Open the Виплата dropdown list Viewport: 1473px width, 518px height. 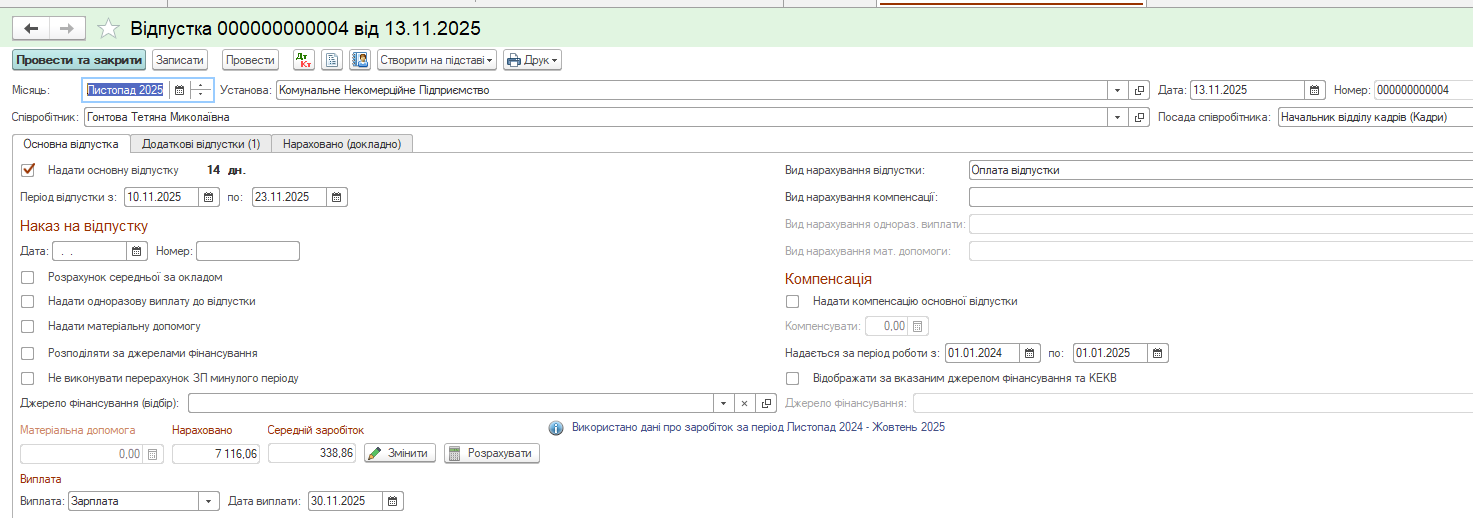(x=209, y=502)
